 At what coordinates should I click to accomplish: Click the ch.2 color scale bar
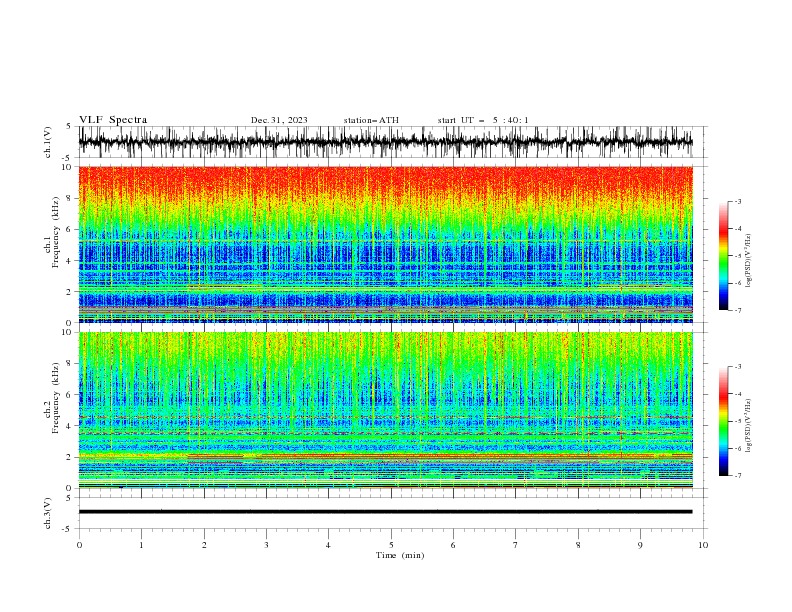[723, 421]
